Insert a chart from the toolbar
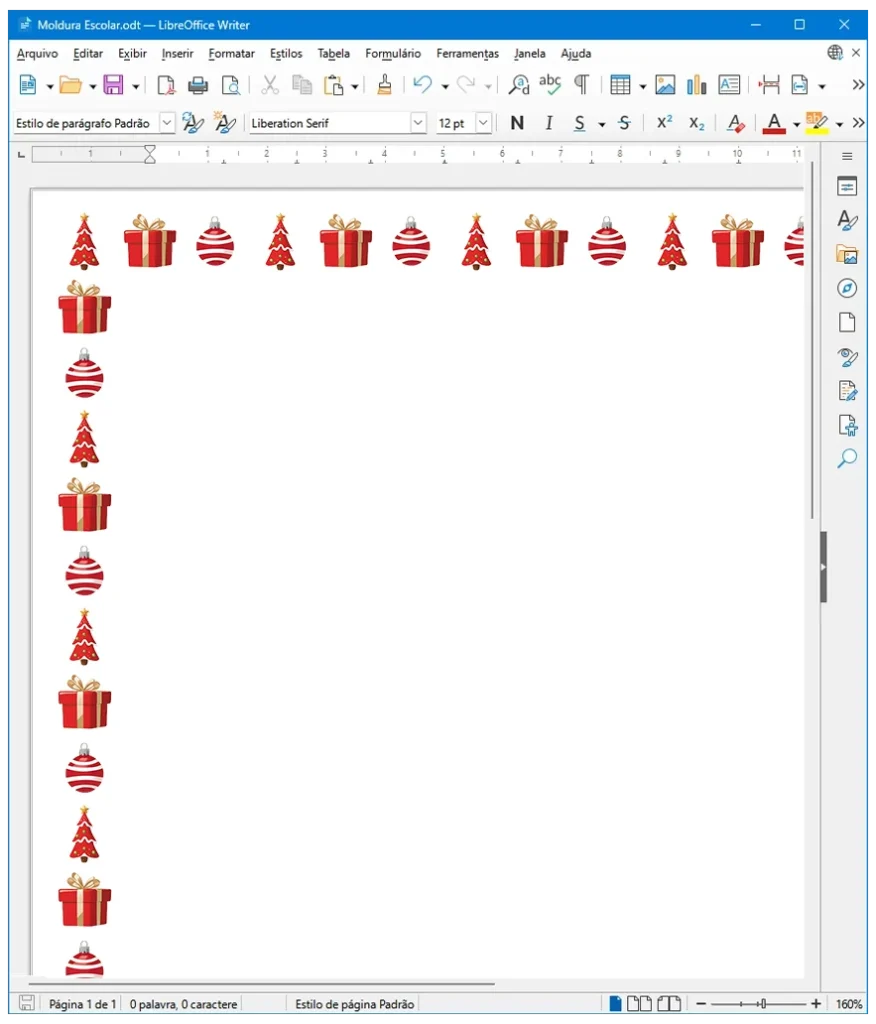 click(697, 86)
